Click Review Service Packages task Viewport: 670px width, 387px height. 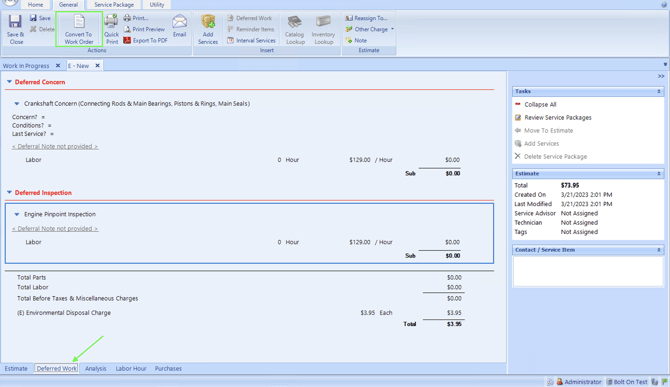[x=553, y=117]
